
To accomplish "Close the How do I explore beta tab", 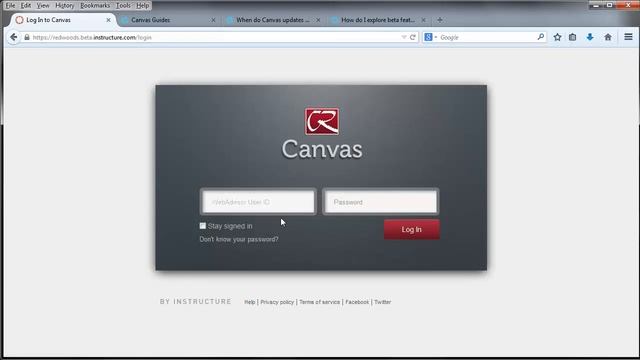I will 423,20.
